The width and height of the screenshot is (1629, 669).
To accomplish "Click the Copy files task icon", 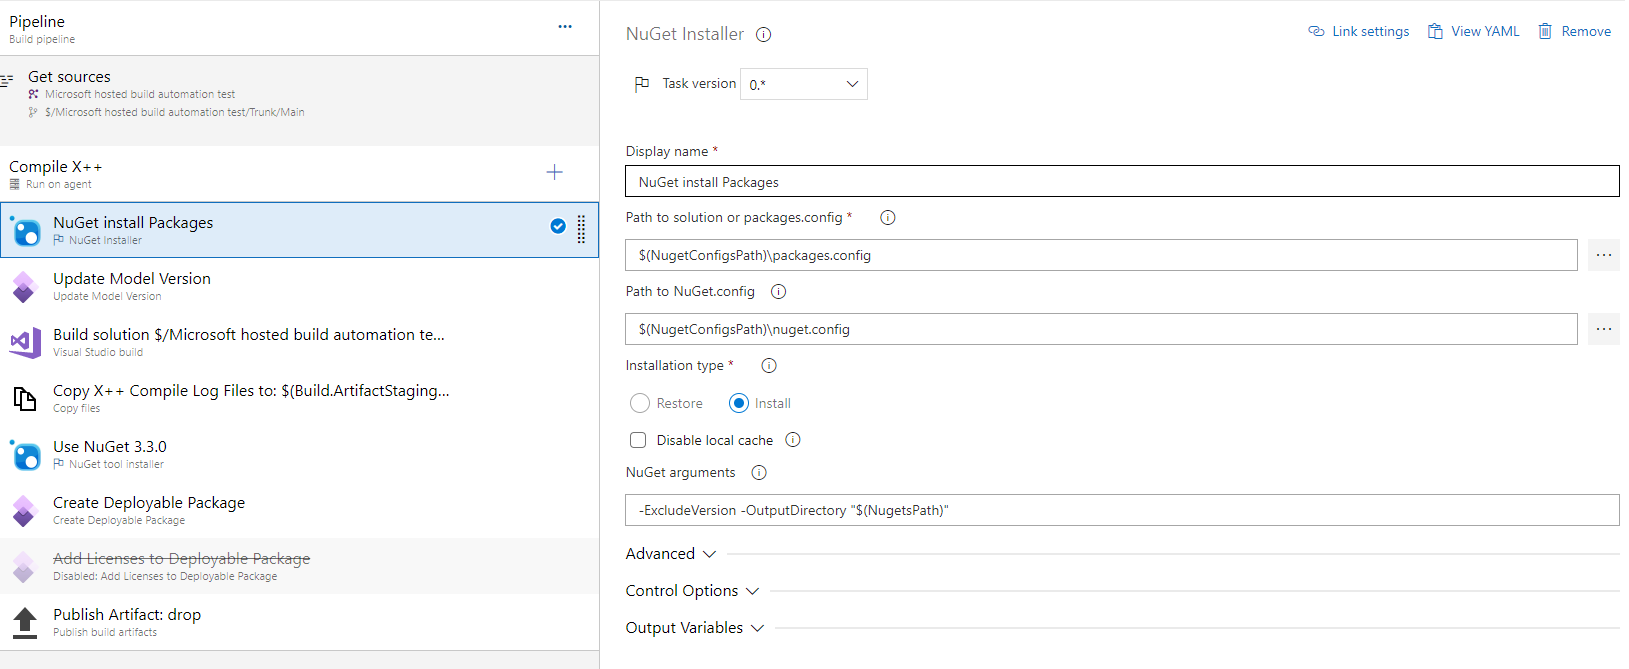I will [25, 399].
